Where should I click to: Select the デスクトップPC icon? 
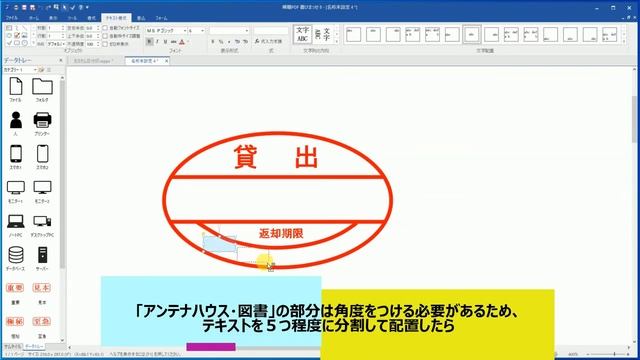point(42,221)
